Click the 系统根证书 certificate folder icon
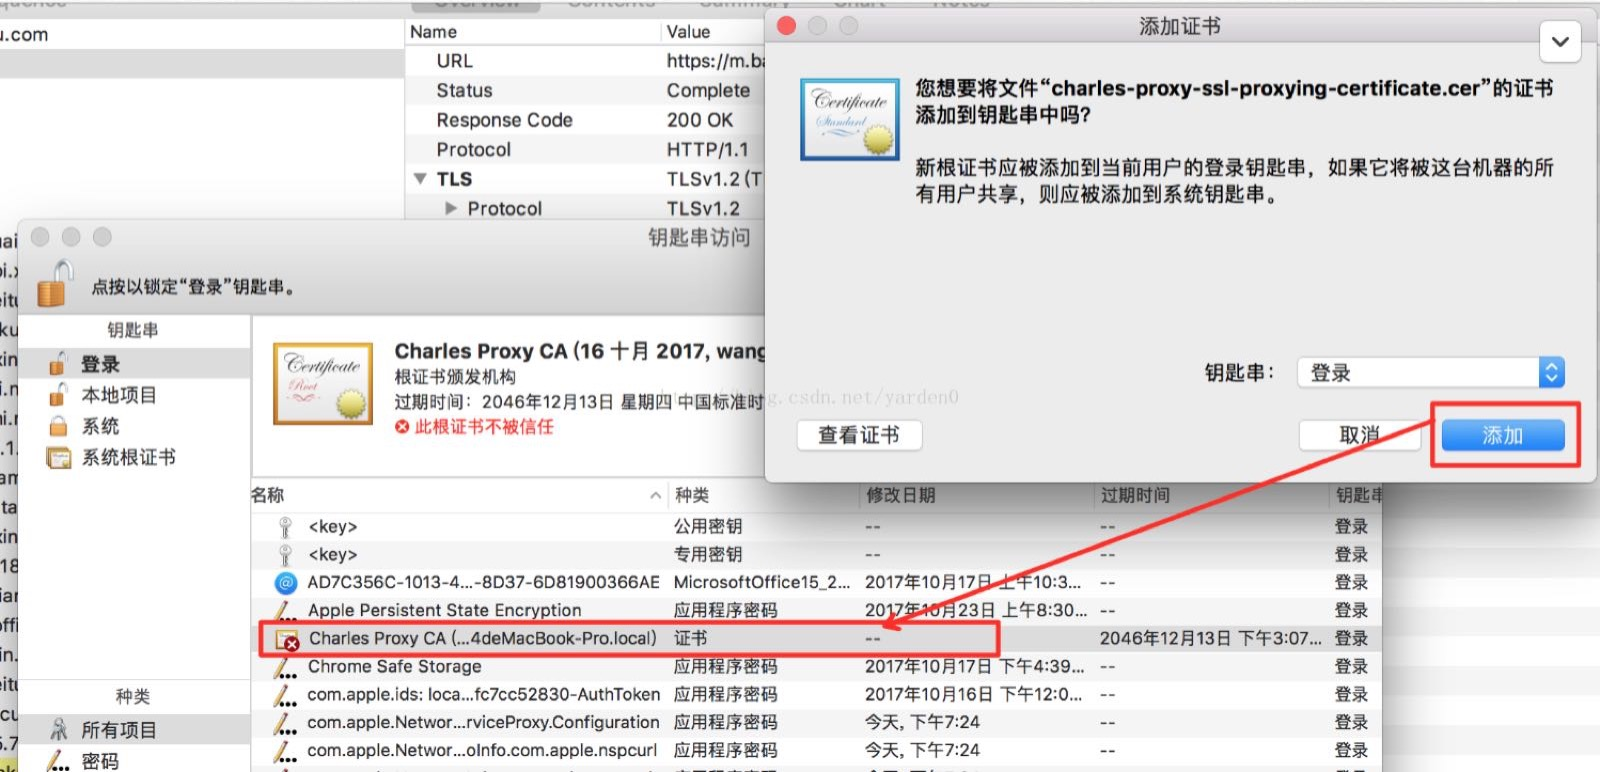Viewport: 1600px width, 772px height. click(x=59, y=458)
